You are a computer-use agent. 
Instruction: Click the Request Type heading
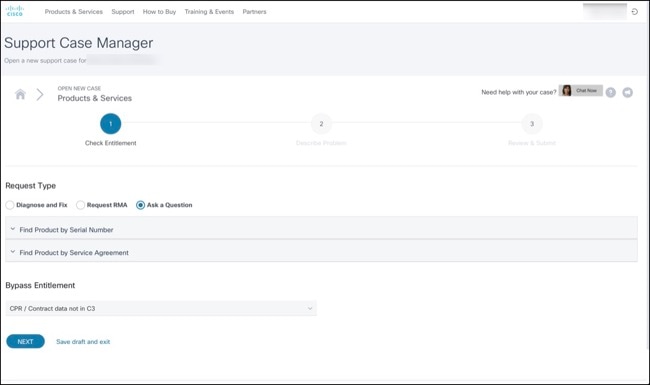[x=31, y=186]
